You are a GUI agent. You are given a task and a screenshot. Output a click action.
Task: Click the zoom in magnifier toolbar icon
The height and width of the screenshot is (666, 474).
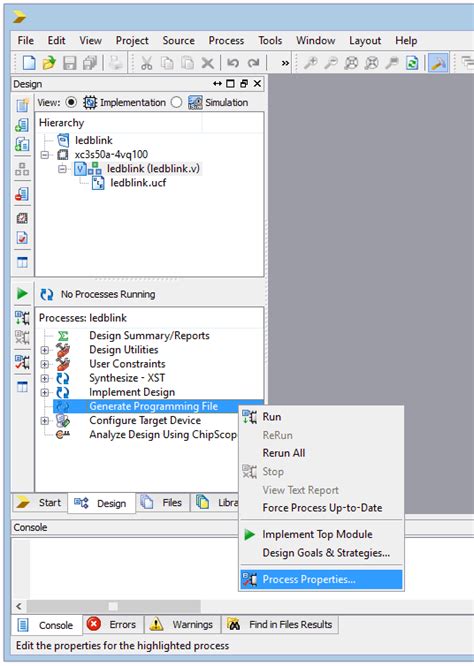[311, 63]
